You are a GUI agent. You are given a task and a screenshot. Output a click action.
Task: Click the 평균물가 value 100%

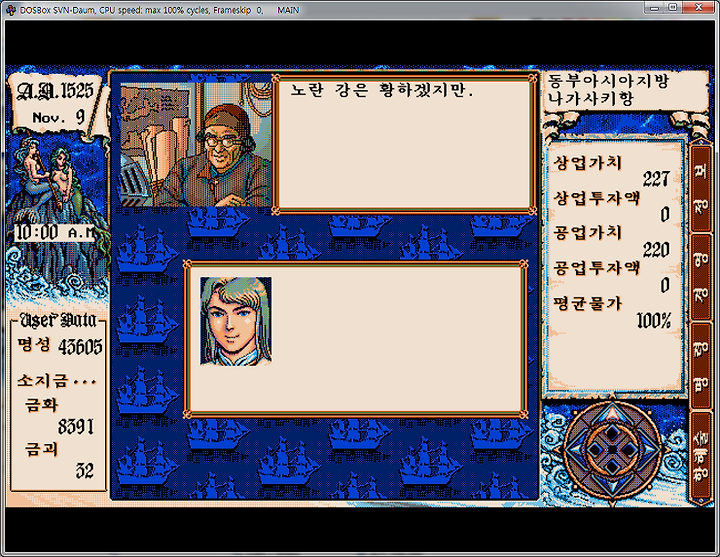point(654,321)
